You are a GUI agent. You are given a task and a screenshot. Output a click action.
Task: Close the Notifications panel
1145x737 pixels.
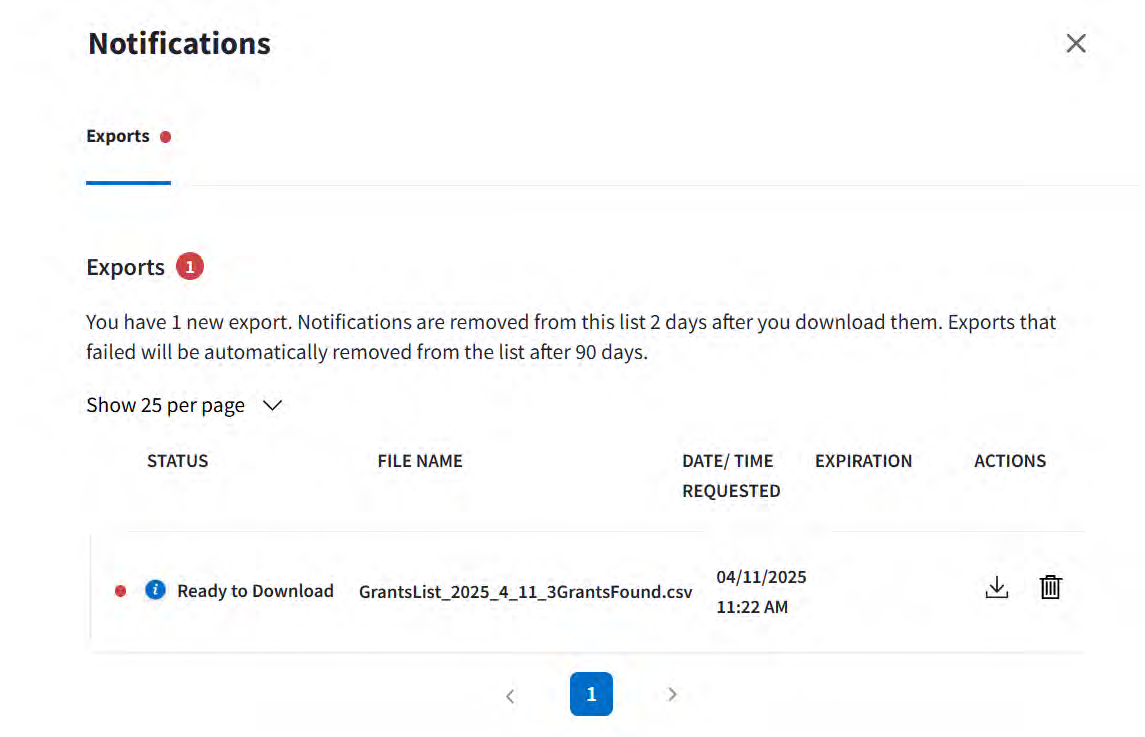(x=1076, y=43)
